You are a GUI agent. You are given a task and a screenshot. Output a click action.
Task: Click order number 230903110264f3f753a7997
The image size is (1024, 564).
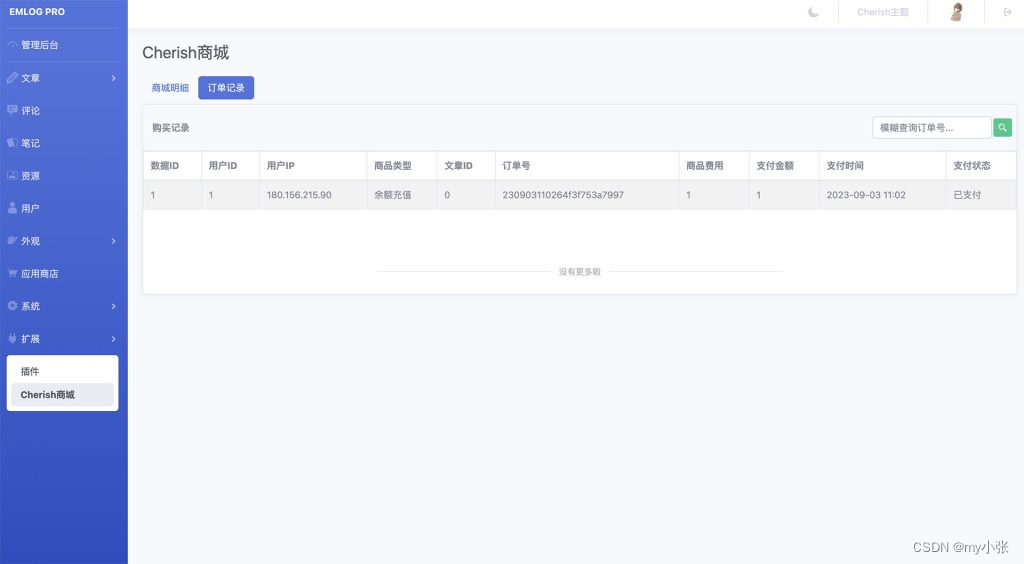pos(563,195)
